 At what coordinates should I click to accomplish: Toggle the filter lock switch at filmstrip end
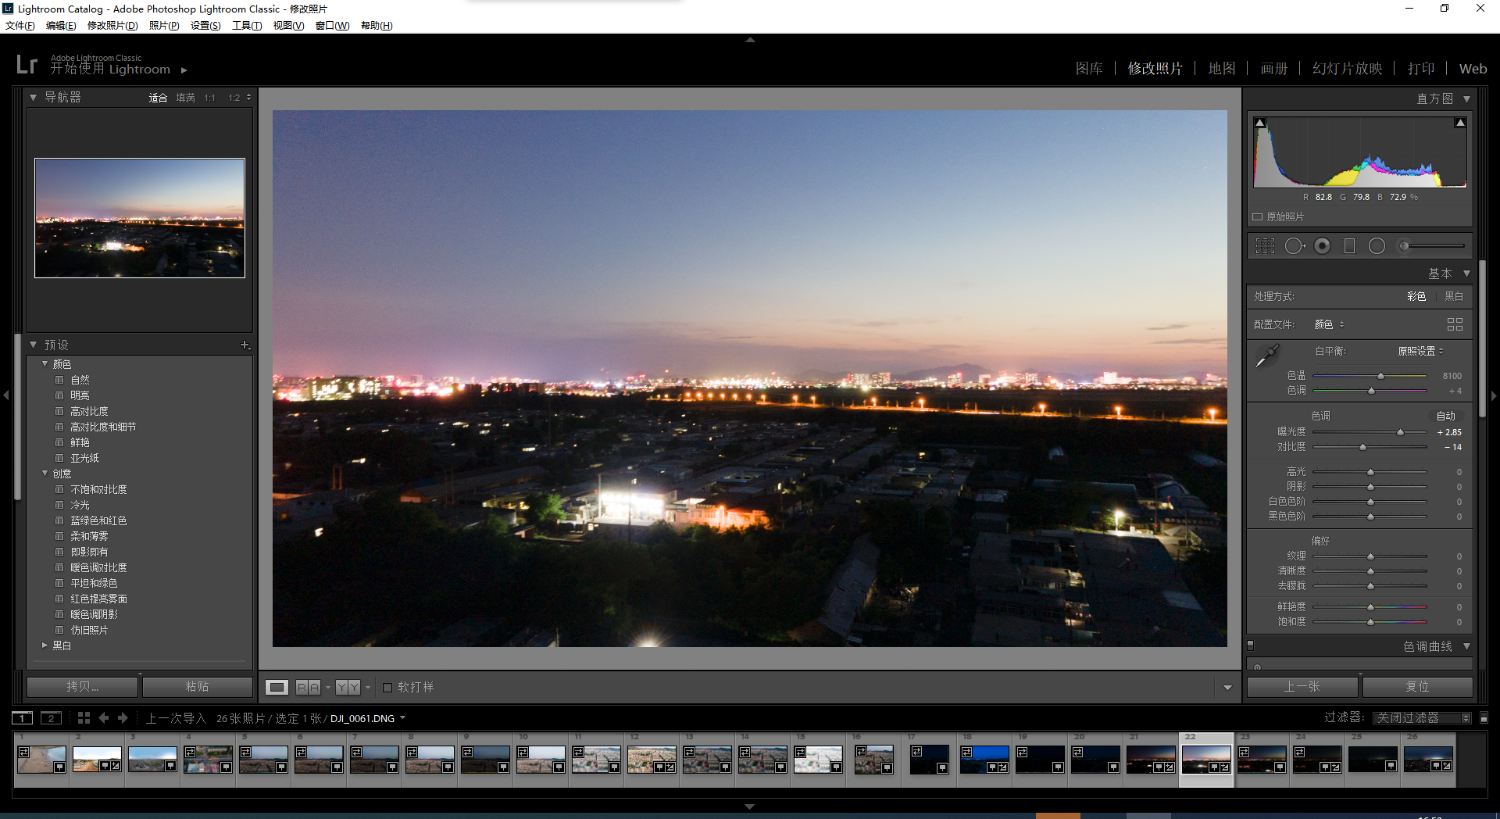1484,718
